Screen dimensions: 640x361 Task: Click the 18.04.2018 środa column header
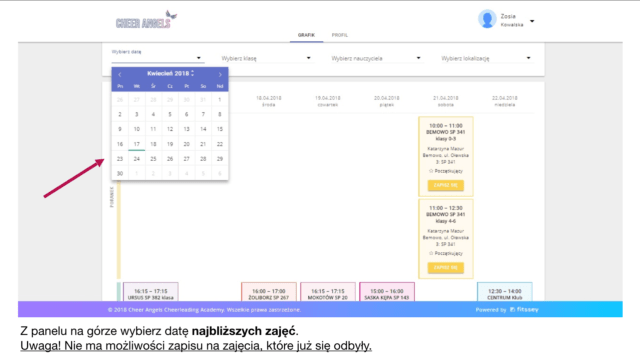click(x=269, y=101)
